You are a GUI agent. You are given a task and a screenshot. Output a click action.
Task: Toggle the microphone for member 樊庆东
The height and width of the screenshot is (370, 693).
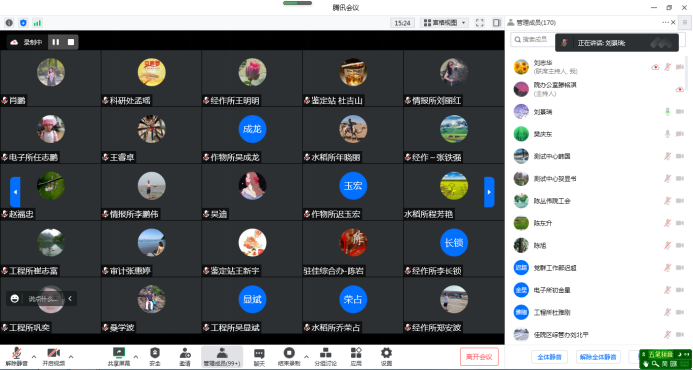(x=667, y=134)
